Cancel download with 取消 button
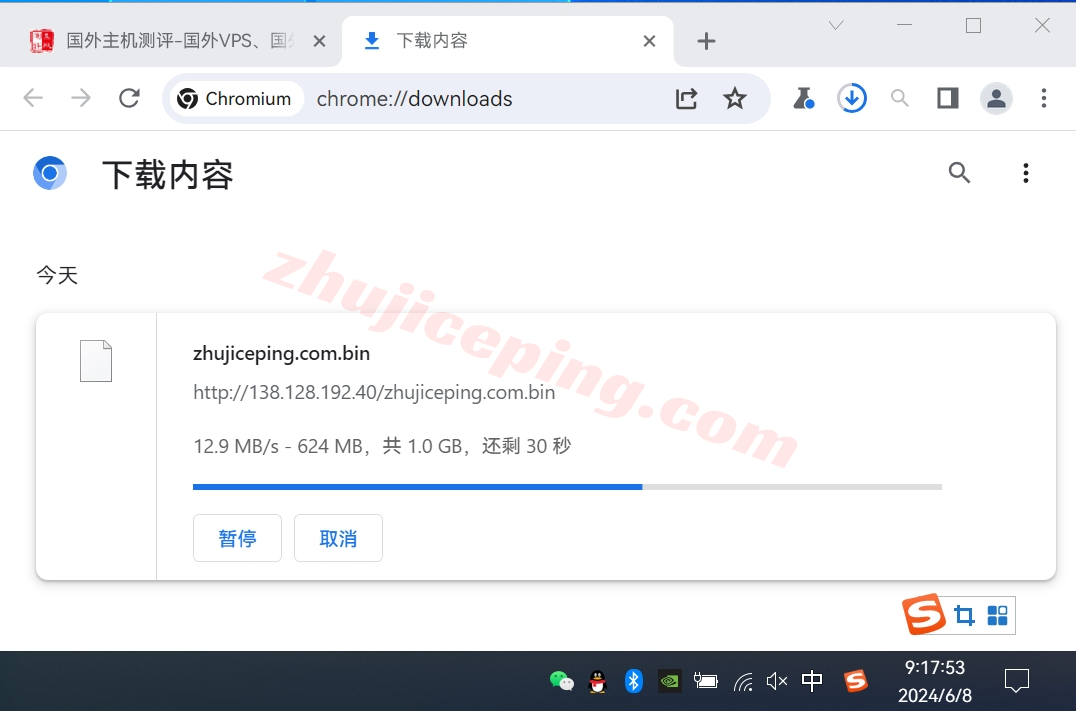This screenshot has height=711, width=1076. click(x=338, y=538)
